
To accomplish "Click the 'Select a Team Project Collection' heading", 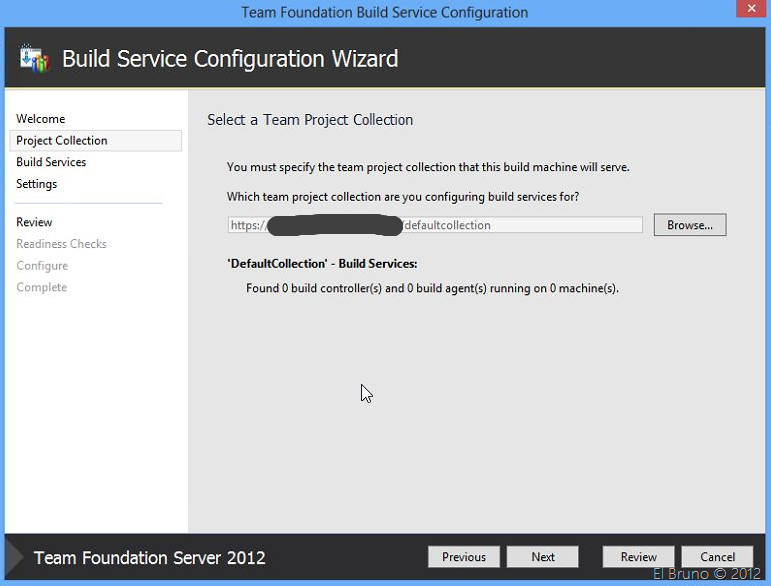I will [310, 120].
